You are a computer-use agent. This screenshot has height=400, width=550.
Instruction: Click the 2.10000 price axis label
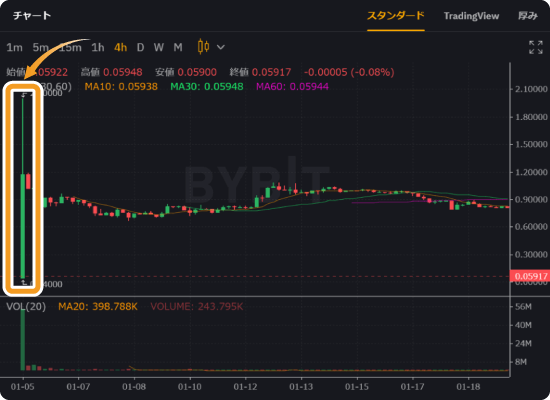[531, 89]
